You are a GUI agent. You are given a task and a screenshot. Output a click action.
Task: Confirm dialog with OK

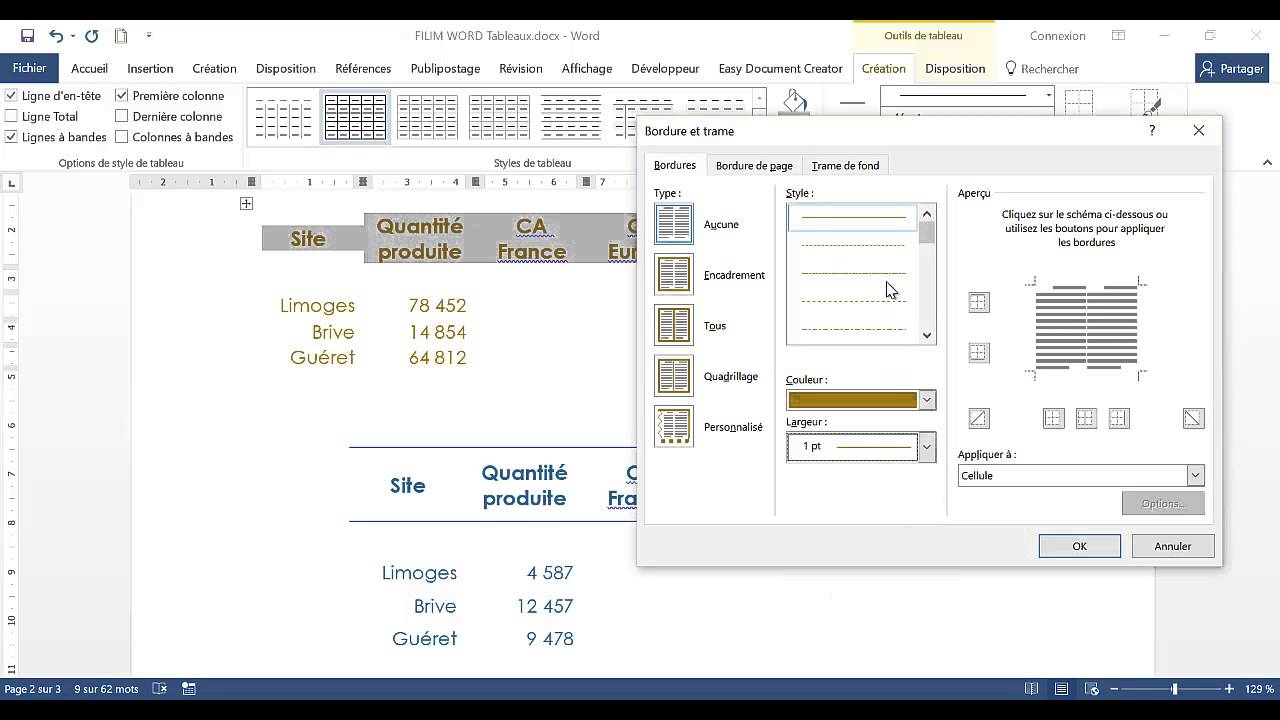pyautogui.click(x=1079, y=546)
